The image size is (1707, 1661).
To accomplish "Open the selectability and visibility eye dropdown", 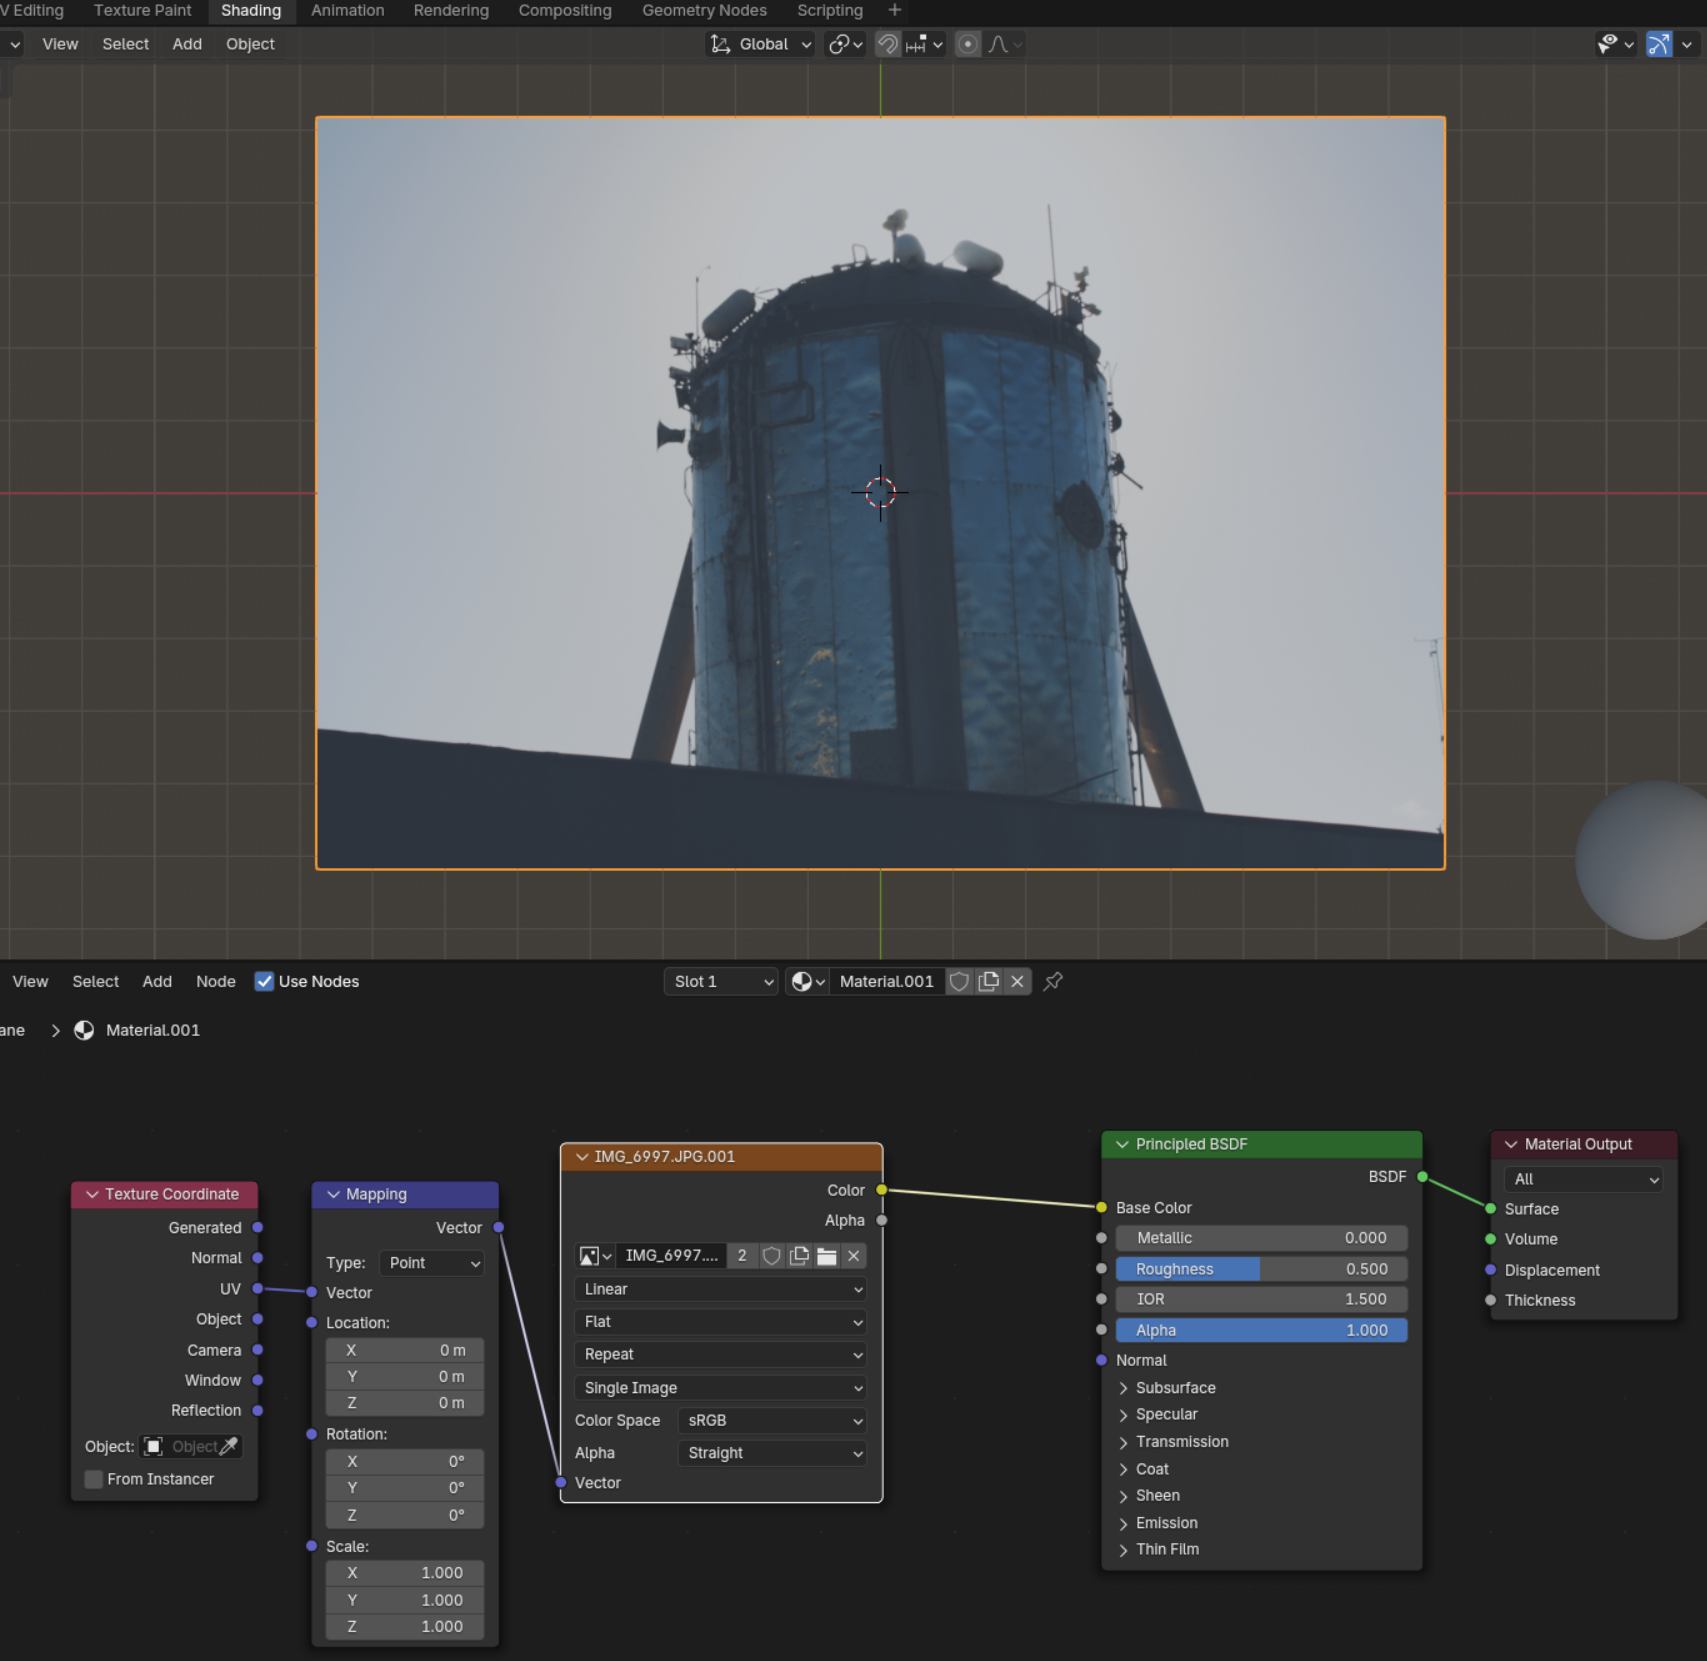I will click(1615, 44).
